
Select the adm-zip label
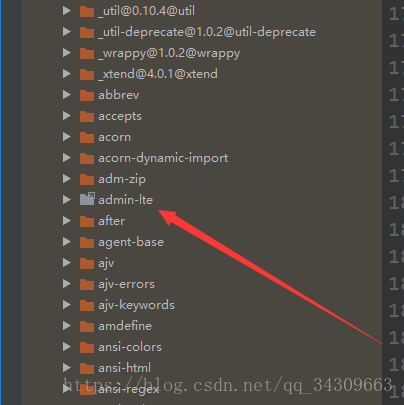point(122,180)
